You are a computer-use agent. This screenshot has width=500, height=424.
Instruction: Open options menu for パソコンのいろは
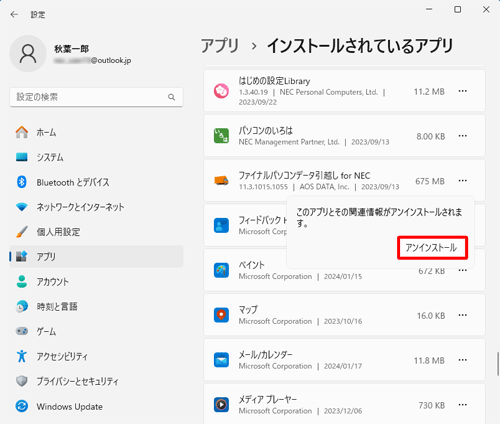[463, 136]
